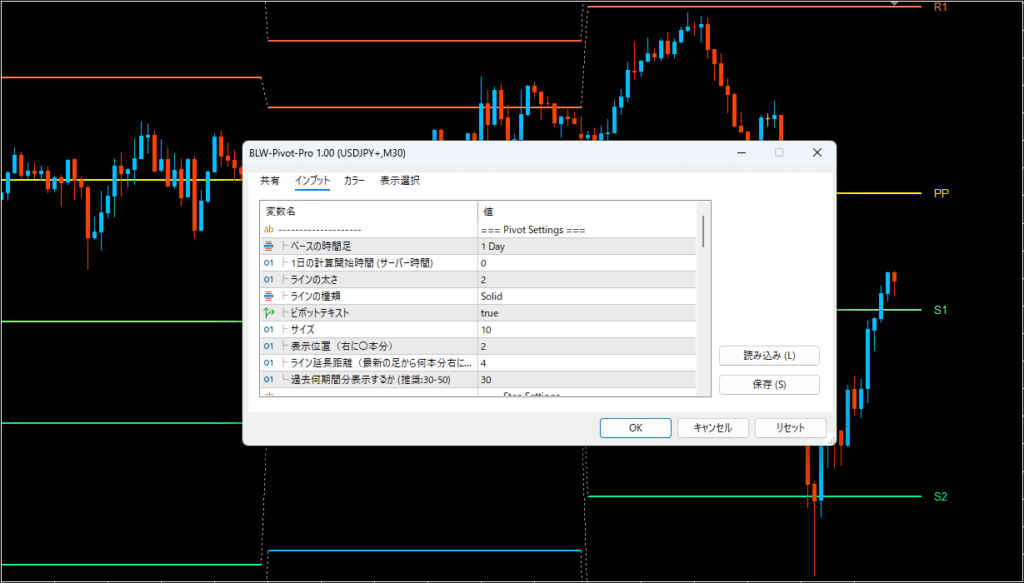Click the enum icon beside ベースの時間足
The height and width of the screenshot is (583, 1024).
(x=268, y=246)
